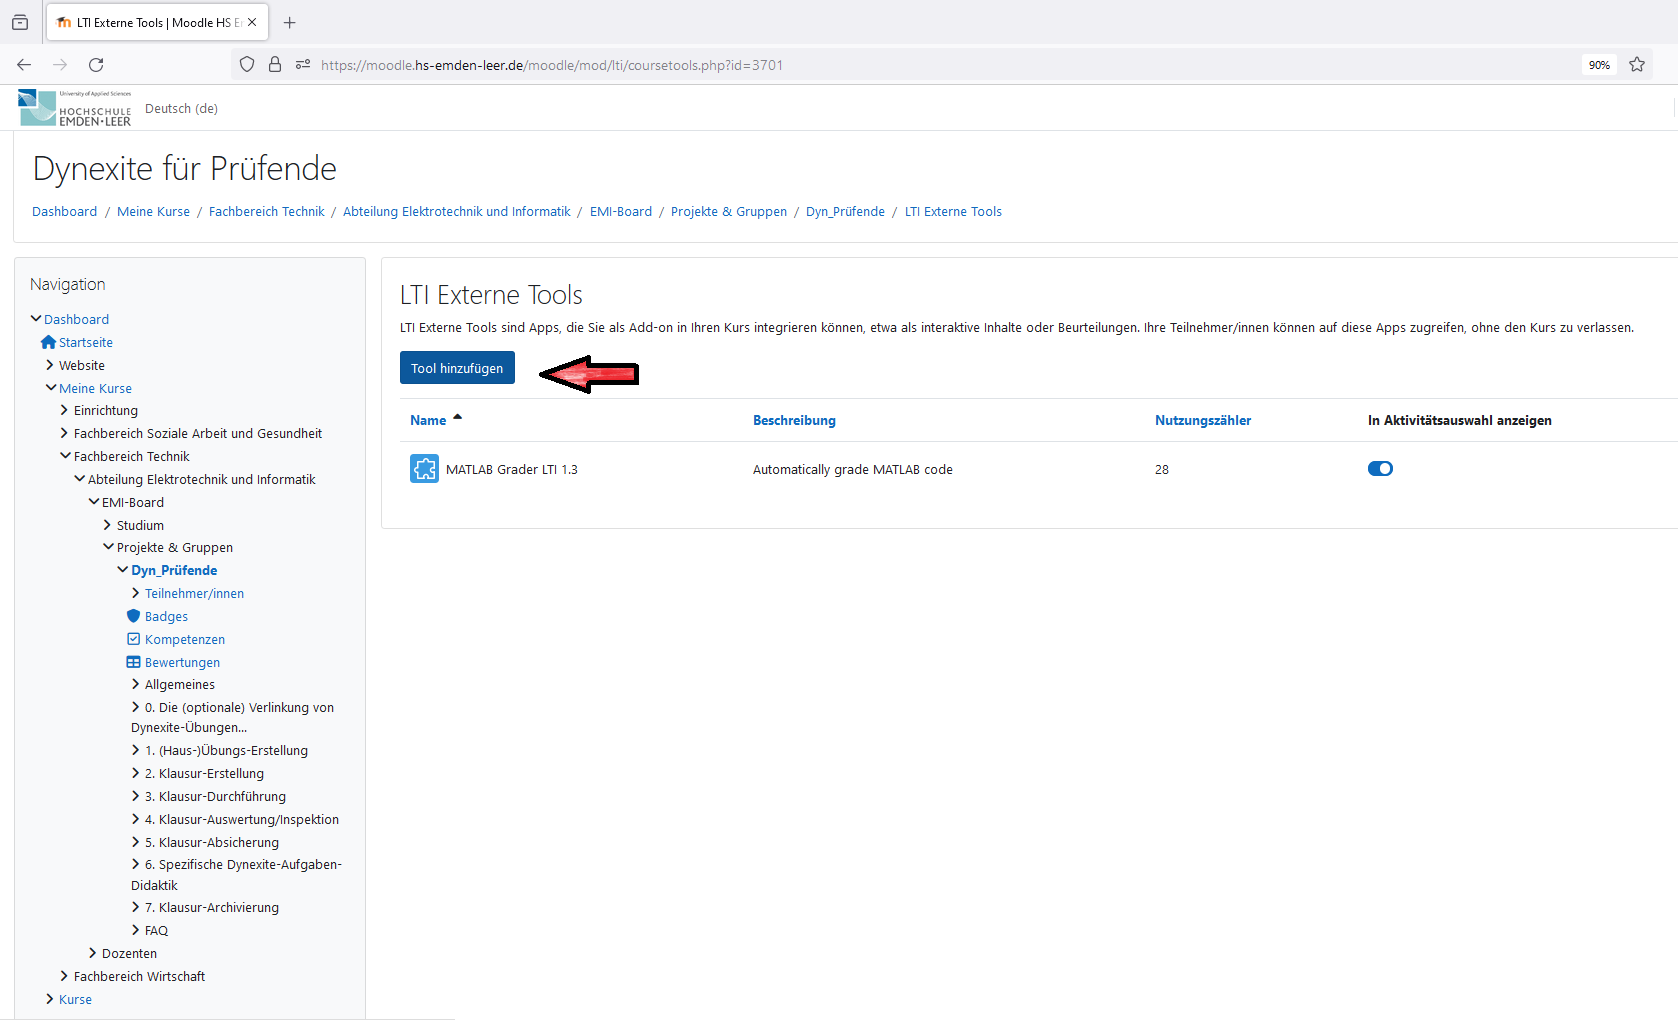Sort by the Nutzungszähler column header

(1203, 420)
